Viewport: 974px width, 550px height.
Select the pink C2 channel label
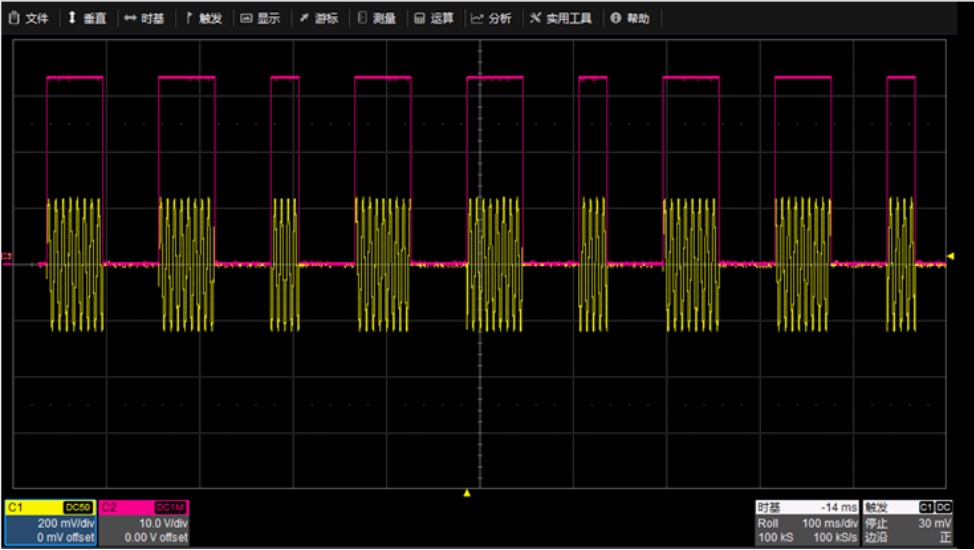click(110, 508)
